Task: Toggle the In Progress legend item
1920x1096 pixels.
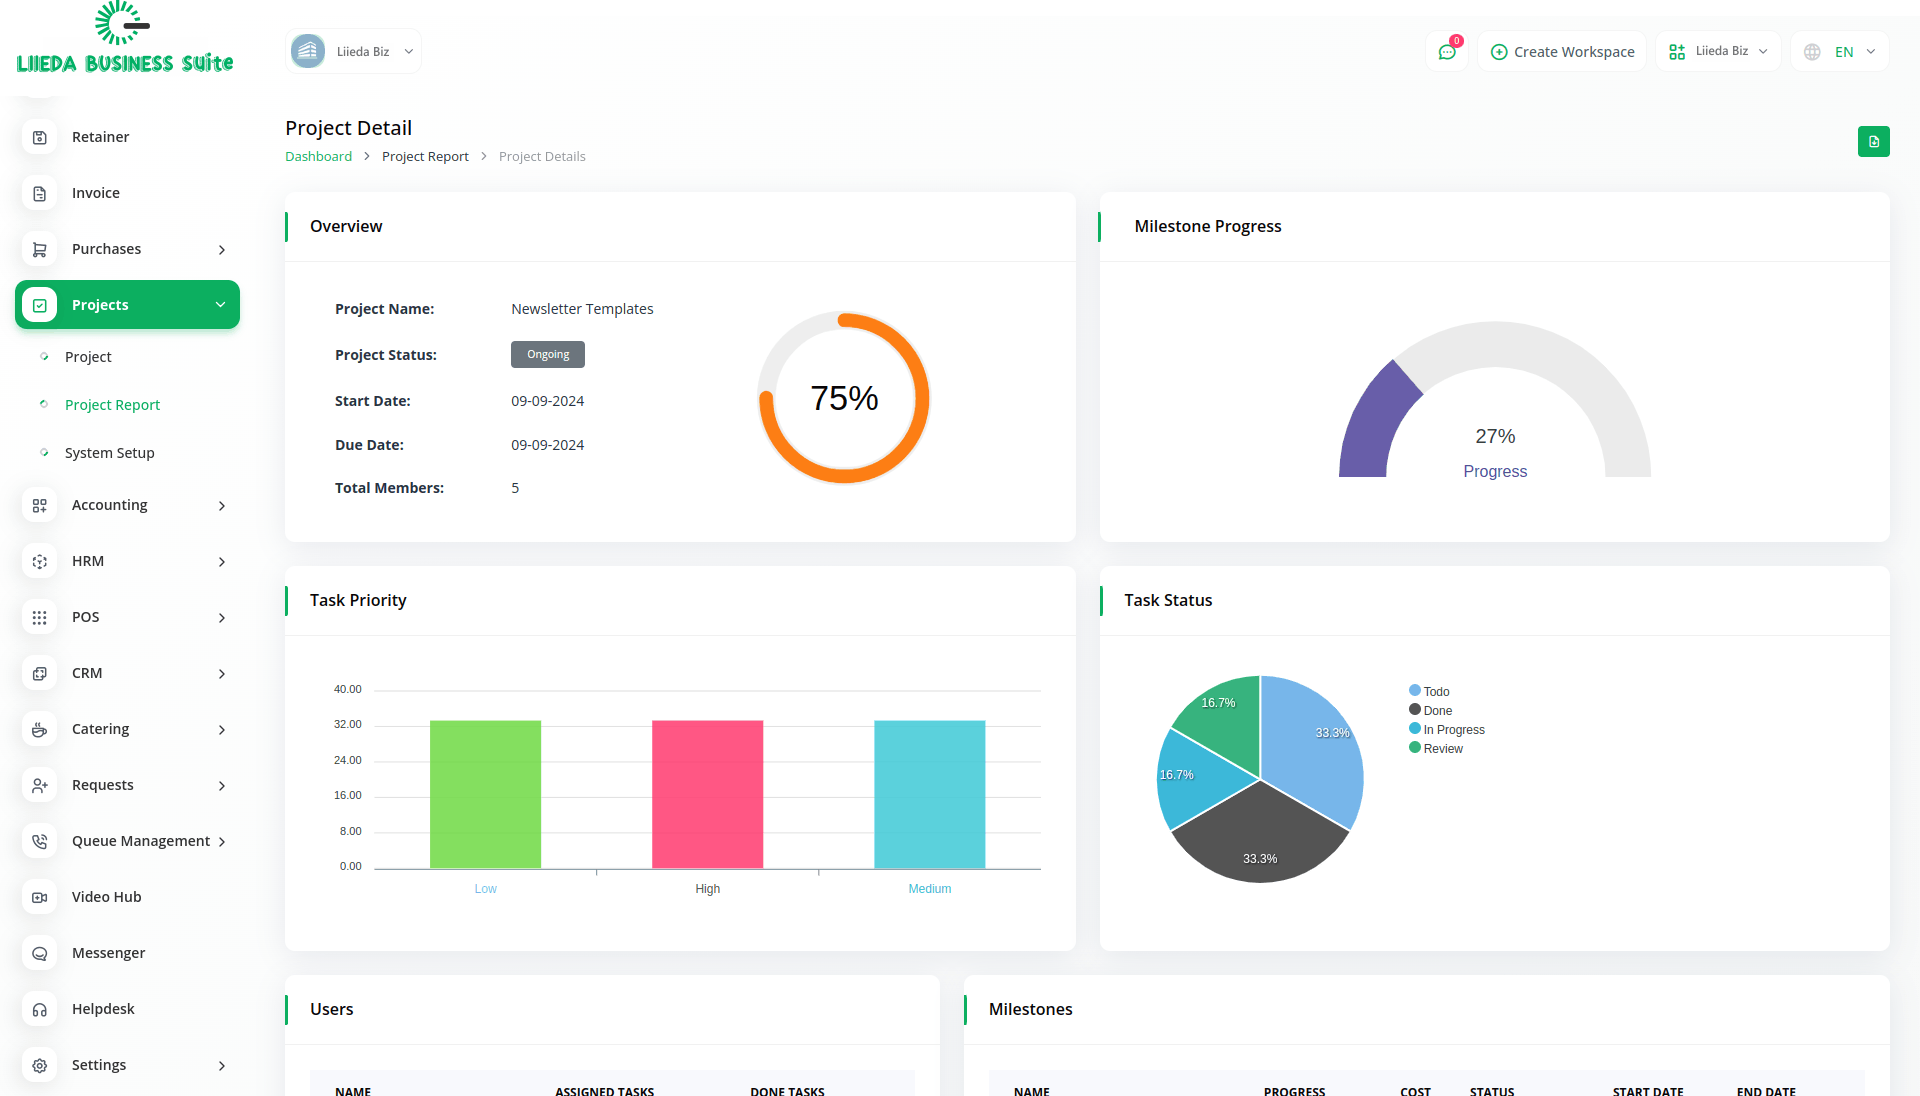Action: (1447, 729)
